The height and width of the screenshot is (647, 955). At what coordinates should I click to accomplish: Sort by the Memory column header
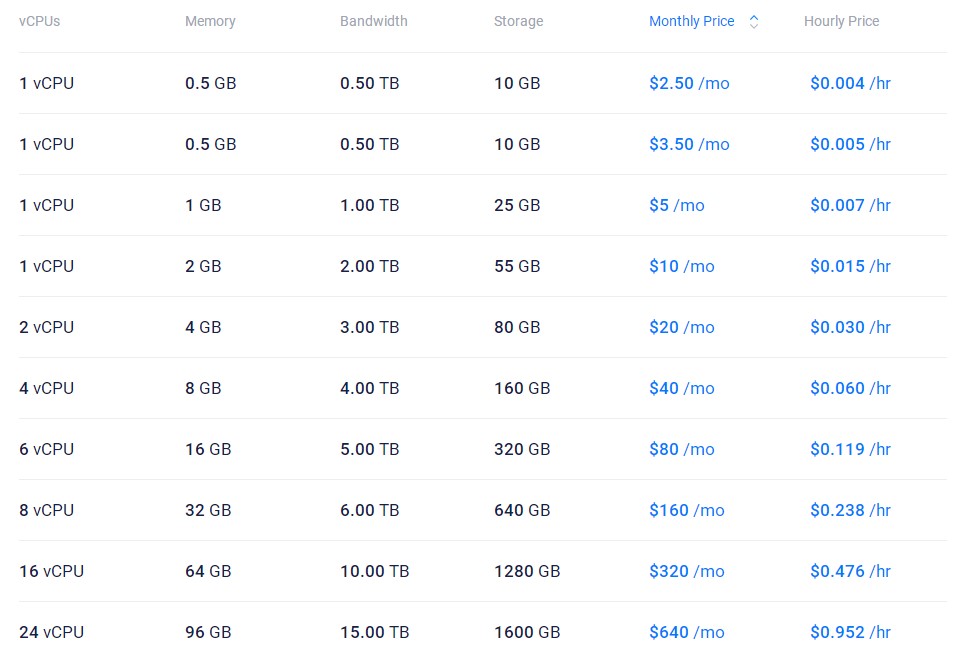pyautogui.click(x=210, y=21)
